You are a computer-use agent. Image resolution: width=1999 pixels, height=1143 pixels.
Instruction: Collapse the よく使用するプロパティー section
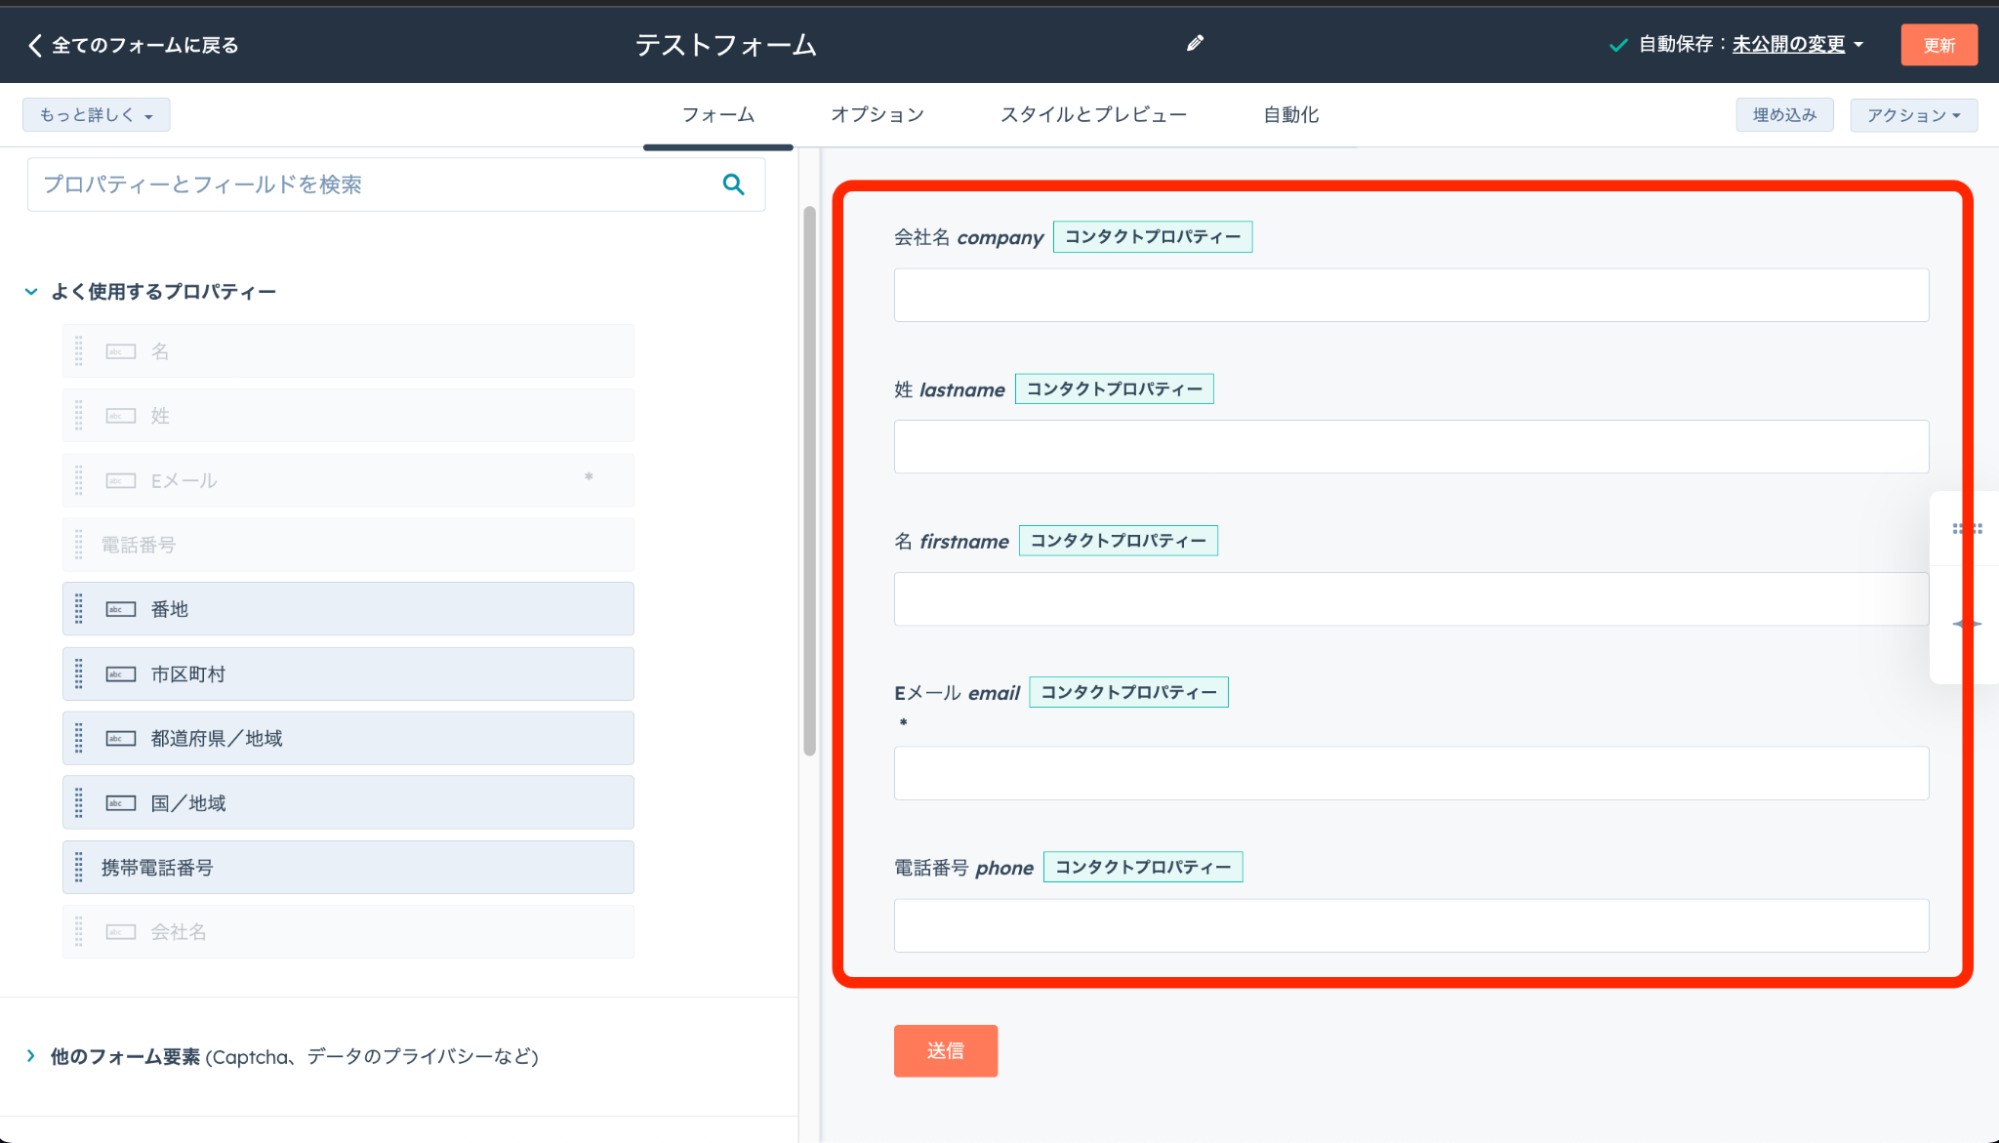[31, 292]
